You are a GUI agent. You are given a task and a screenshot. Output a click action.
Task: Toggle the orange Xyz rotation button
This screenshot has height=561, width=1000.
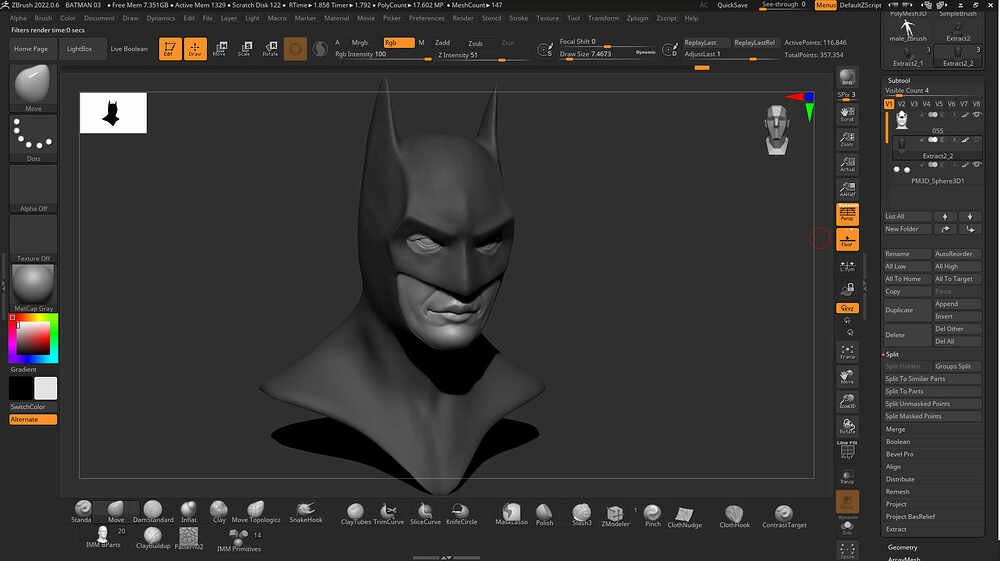coord(848,308)
